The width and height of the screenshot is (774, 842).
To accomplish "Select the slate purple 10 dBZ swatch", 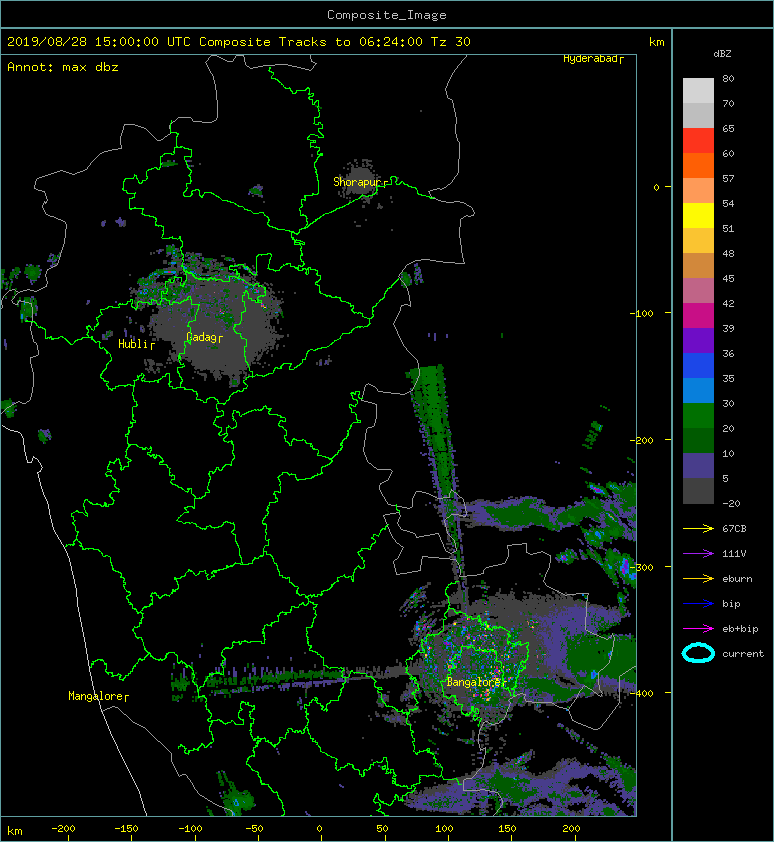I will point(698,465).
